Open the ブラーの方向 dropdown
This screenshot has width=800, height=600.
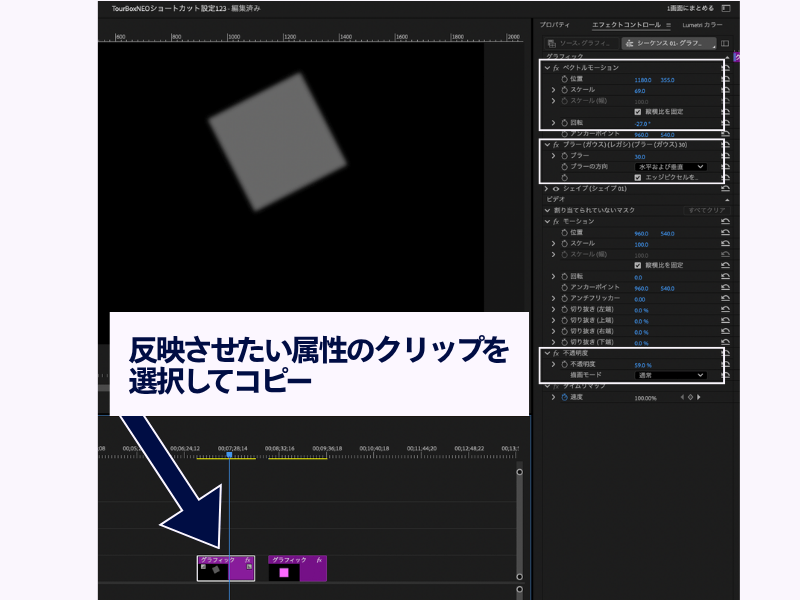(x=670, y=166)
